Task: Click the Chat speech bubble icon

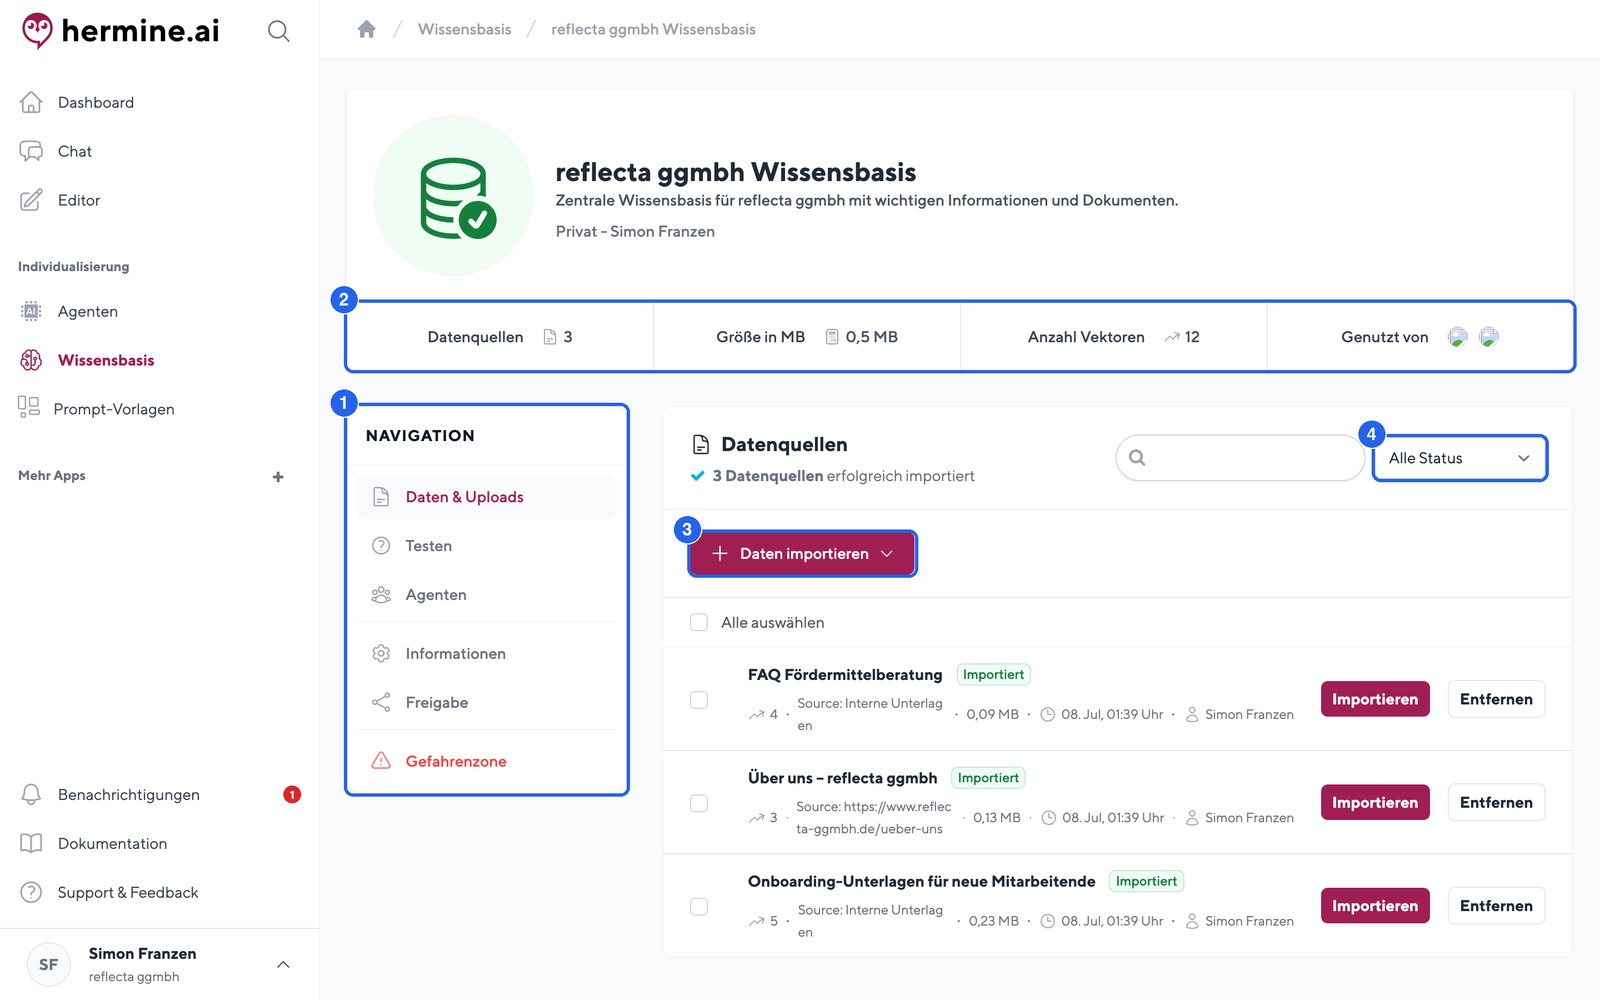Action: coord(31,151)
